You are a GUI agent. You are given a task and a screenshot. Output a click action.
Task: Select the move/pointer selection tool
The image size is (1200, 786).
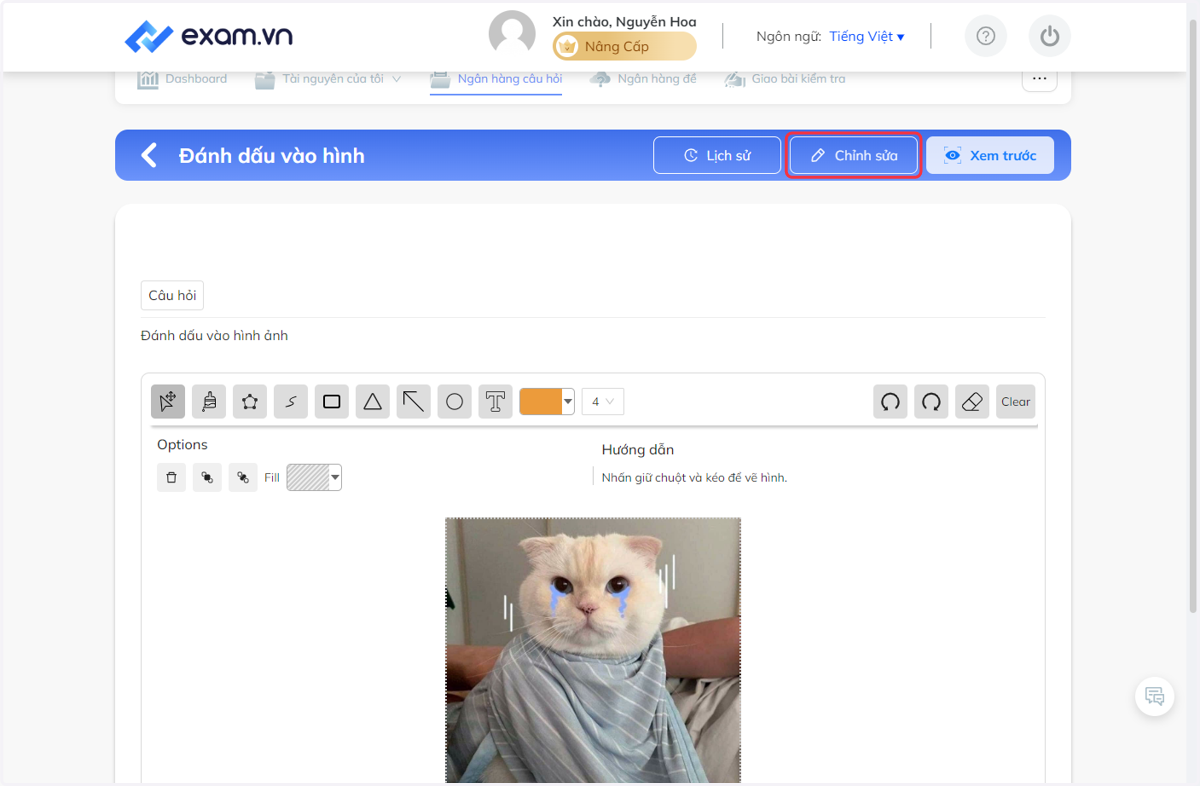pos(168,401)
